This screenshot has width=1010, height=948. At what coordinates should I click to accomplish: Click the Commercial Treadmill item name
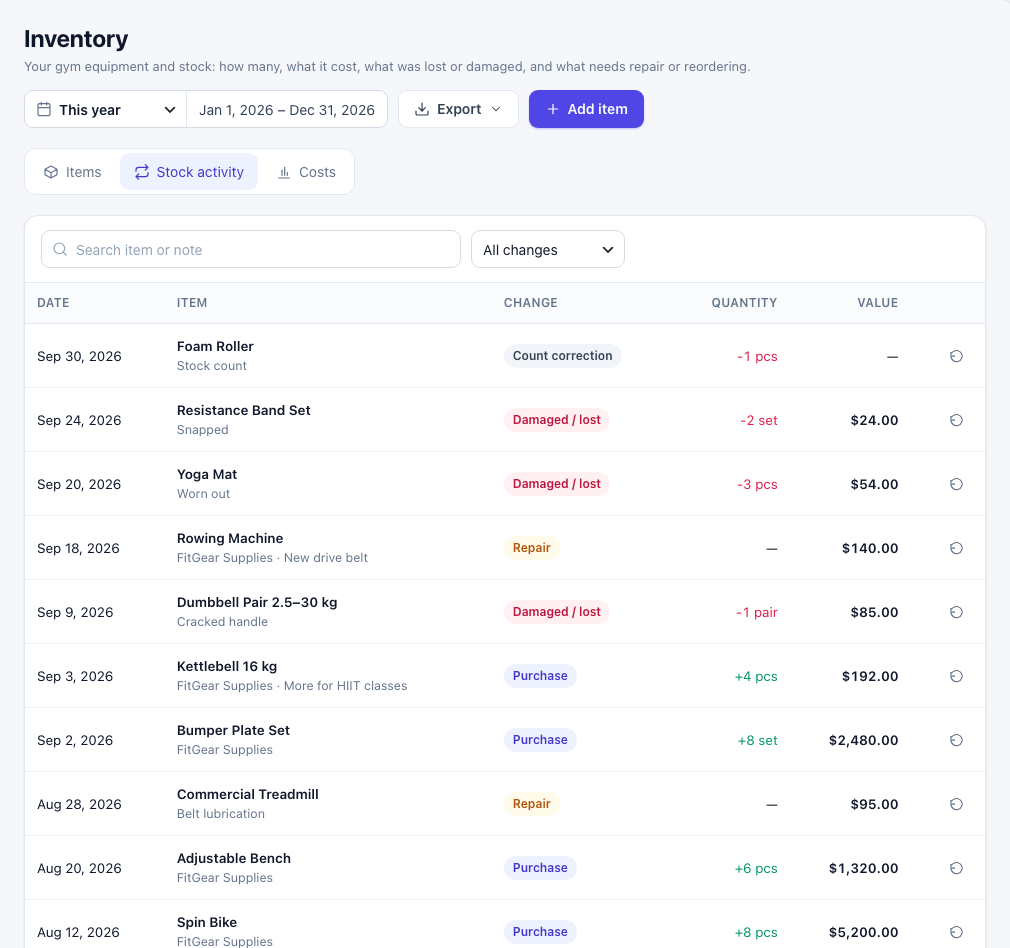pyautogui.click(x=247, y=794)
